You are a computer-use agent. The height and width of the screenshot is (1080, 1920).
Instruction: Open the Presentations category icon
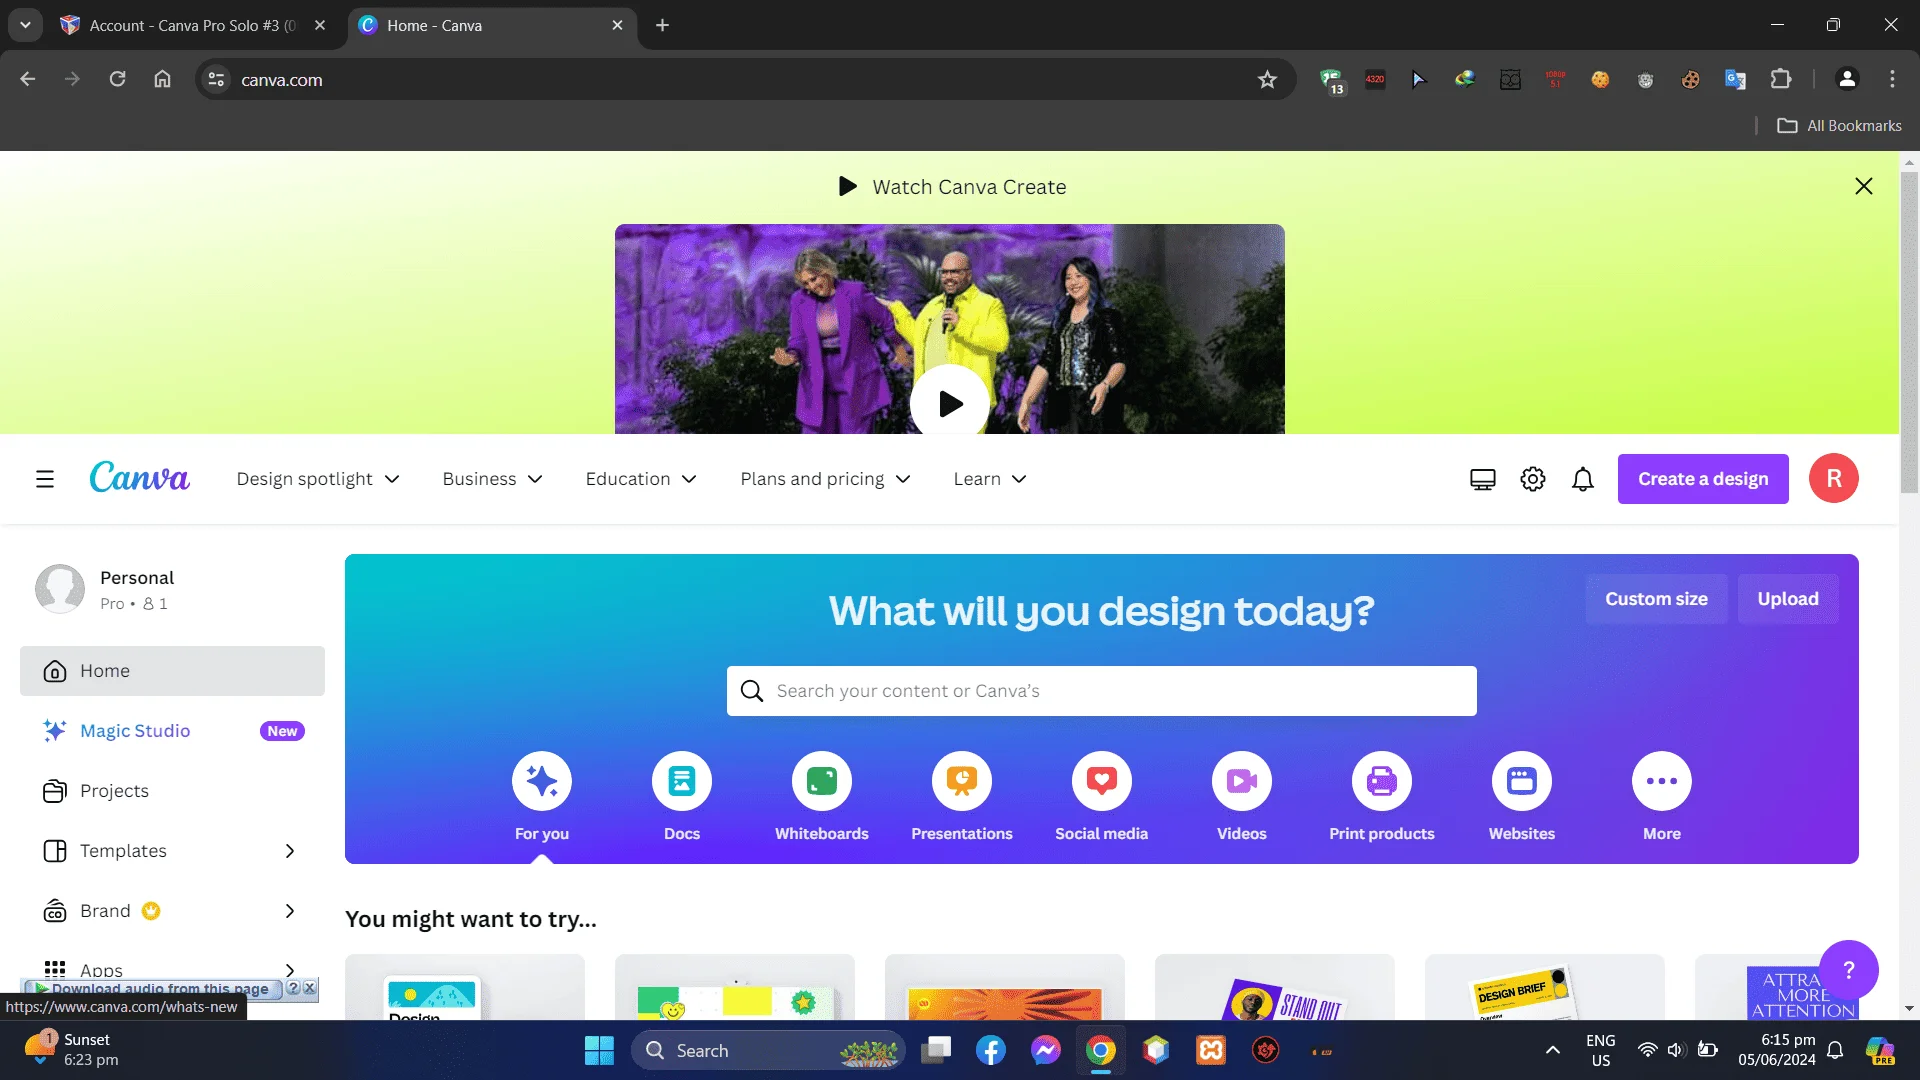(x=962, y=781)
